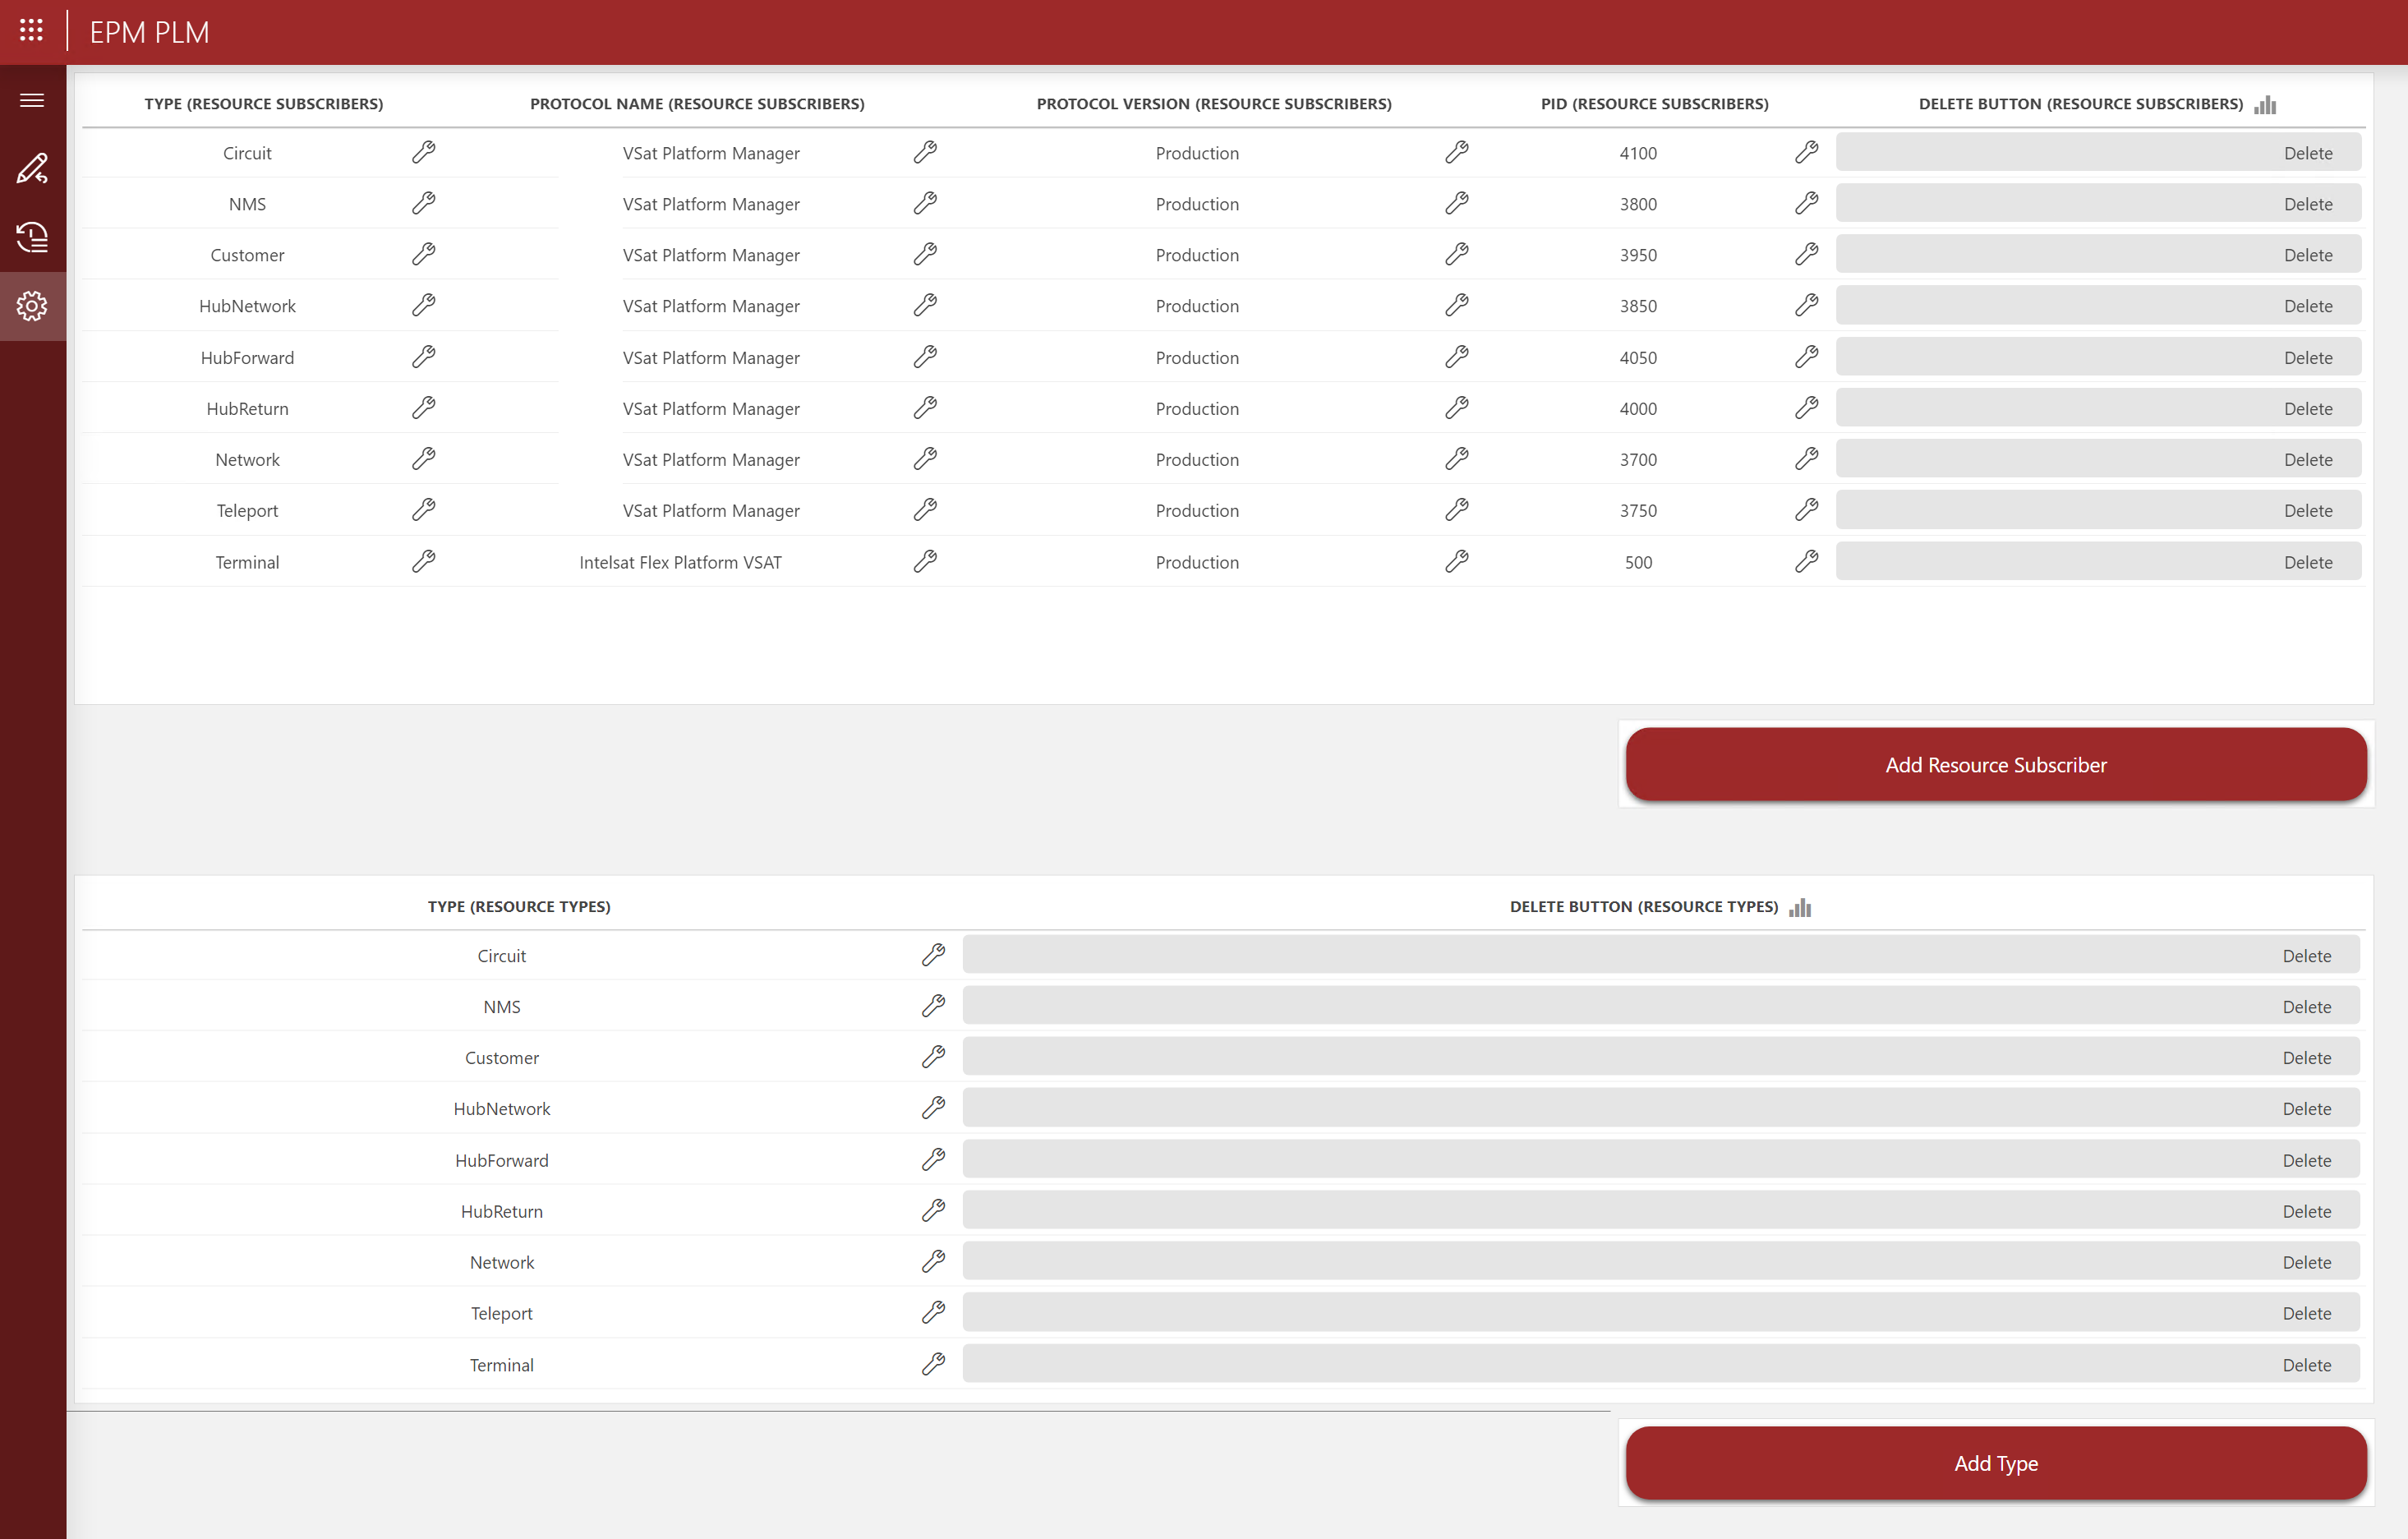Sort by Type (Resource Types) column header
This screenshot has width=2408, height=1539.
coord(519,907)
